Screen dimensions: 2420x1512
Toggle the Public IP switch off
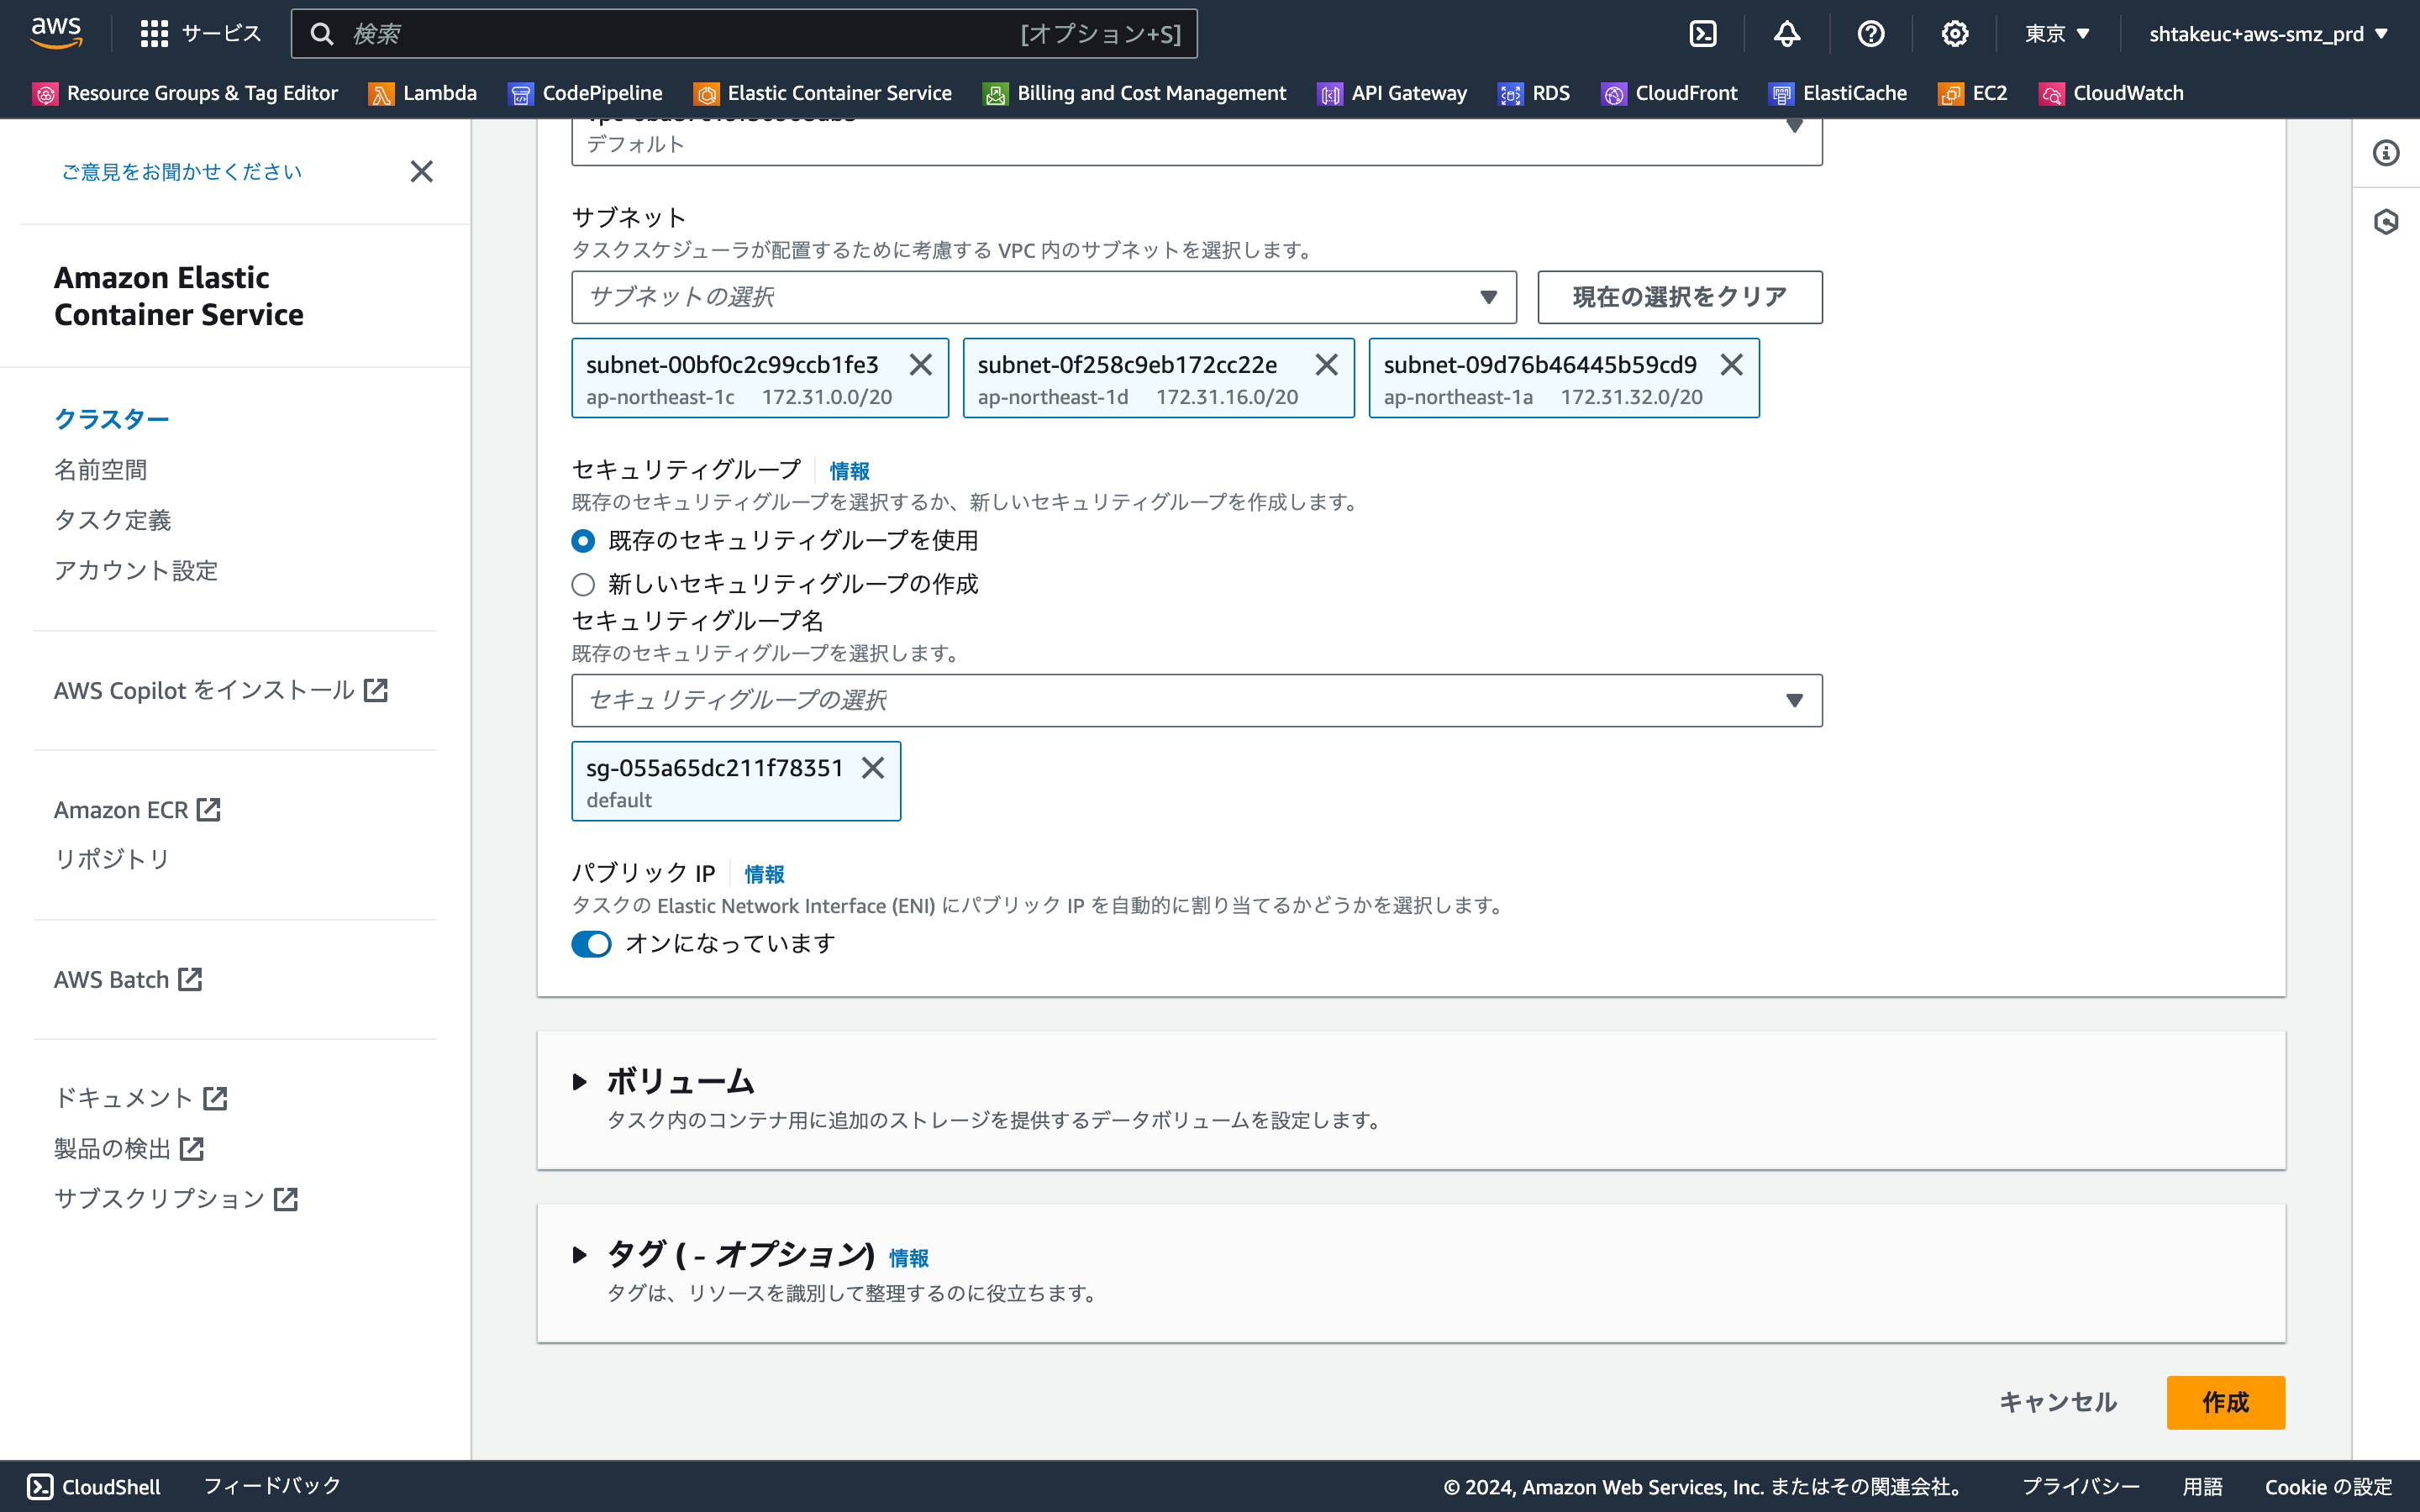point(591,944)
